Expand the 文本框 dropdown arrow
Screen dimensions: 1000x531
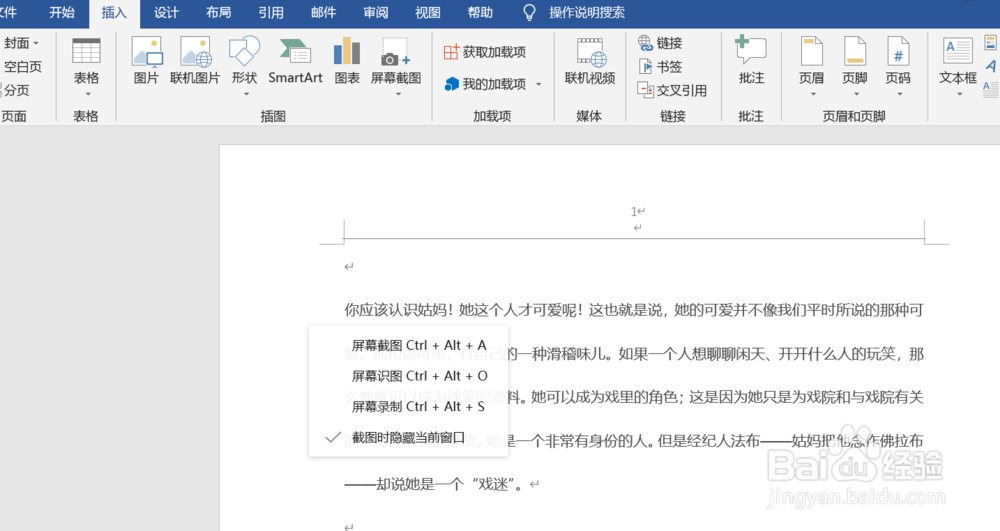pos(959,94)
